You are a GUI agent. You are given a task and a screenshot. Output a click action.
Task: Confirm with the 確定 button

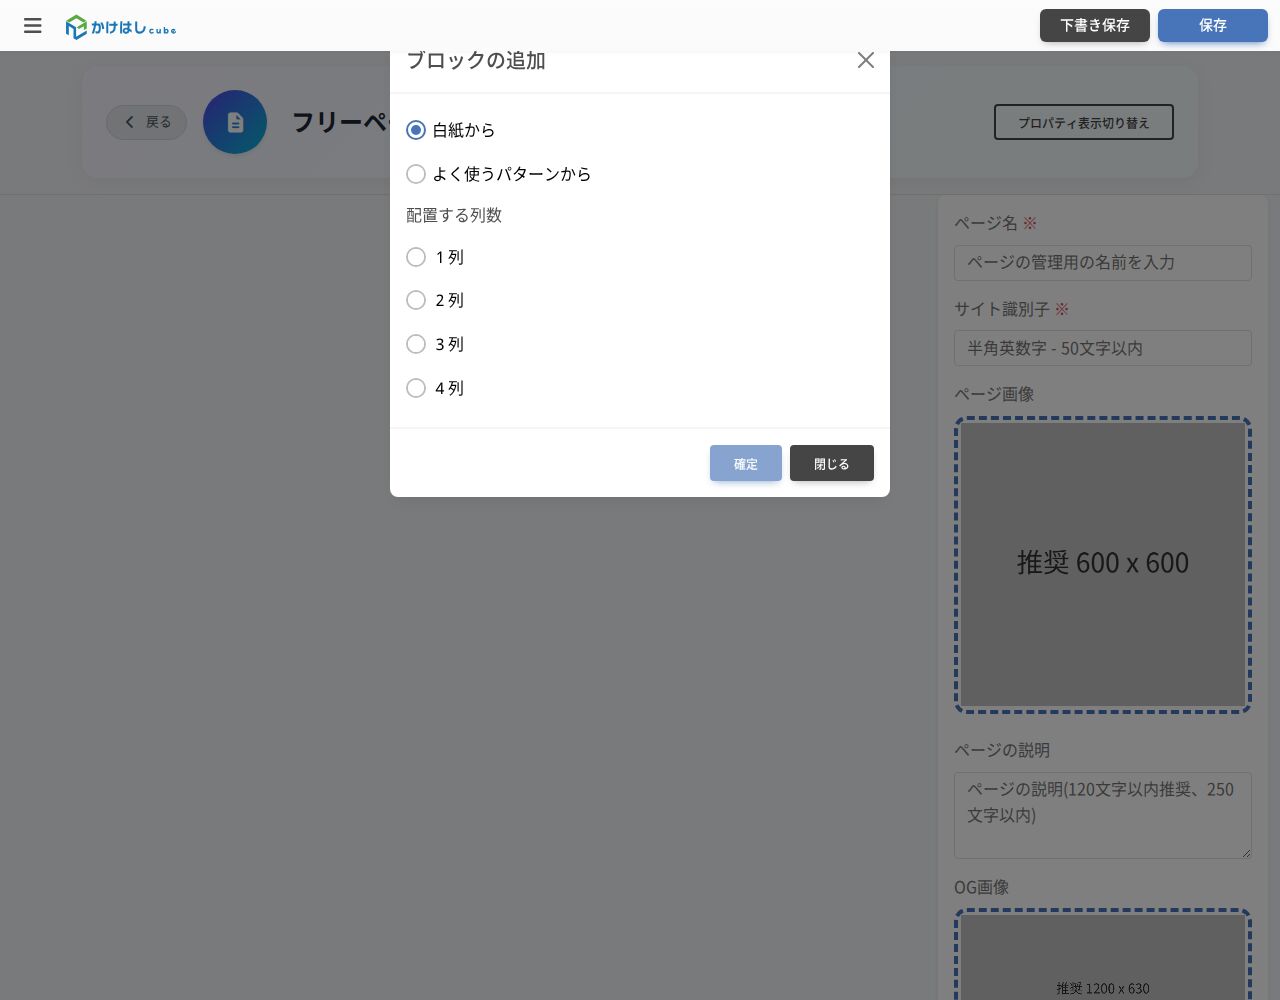pos(746,463)
